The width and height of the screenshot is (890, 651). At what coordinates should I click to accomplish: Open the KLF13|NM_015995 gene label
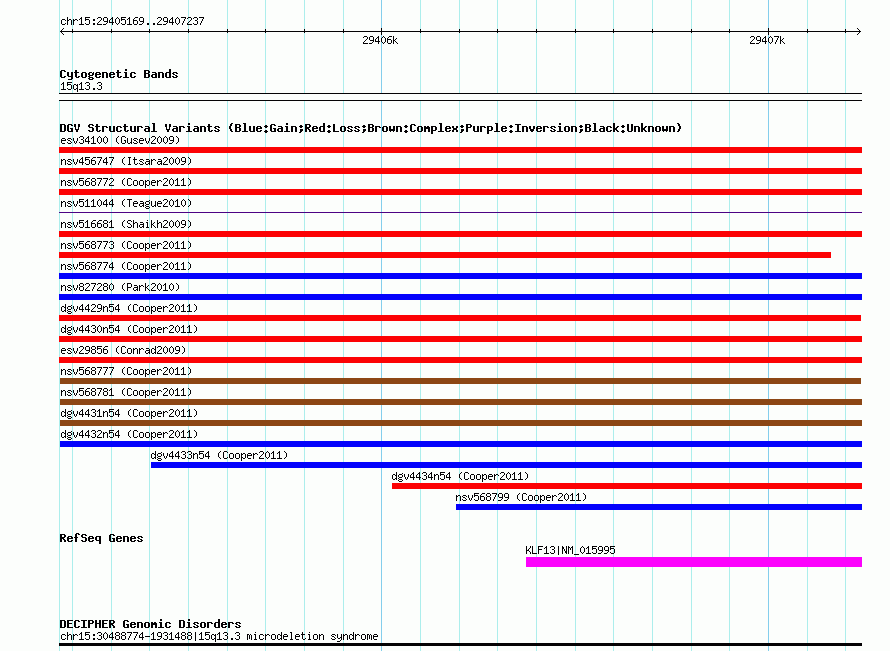(x=570, y=550)
